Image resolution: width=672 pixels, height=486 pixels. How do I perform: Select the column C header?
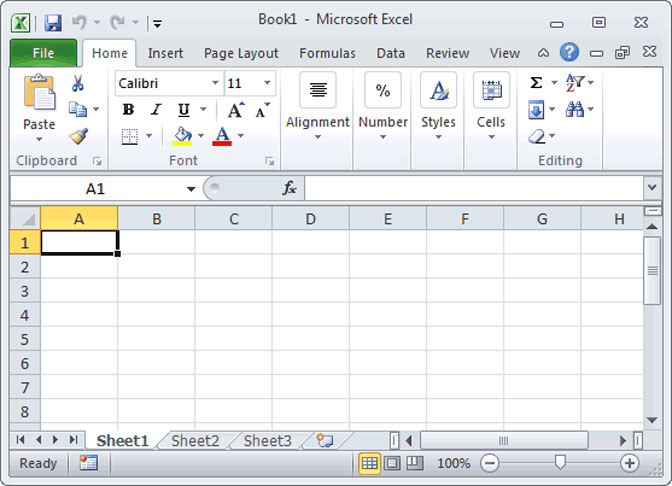click(x=234, y=219)
